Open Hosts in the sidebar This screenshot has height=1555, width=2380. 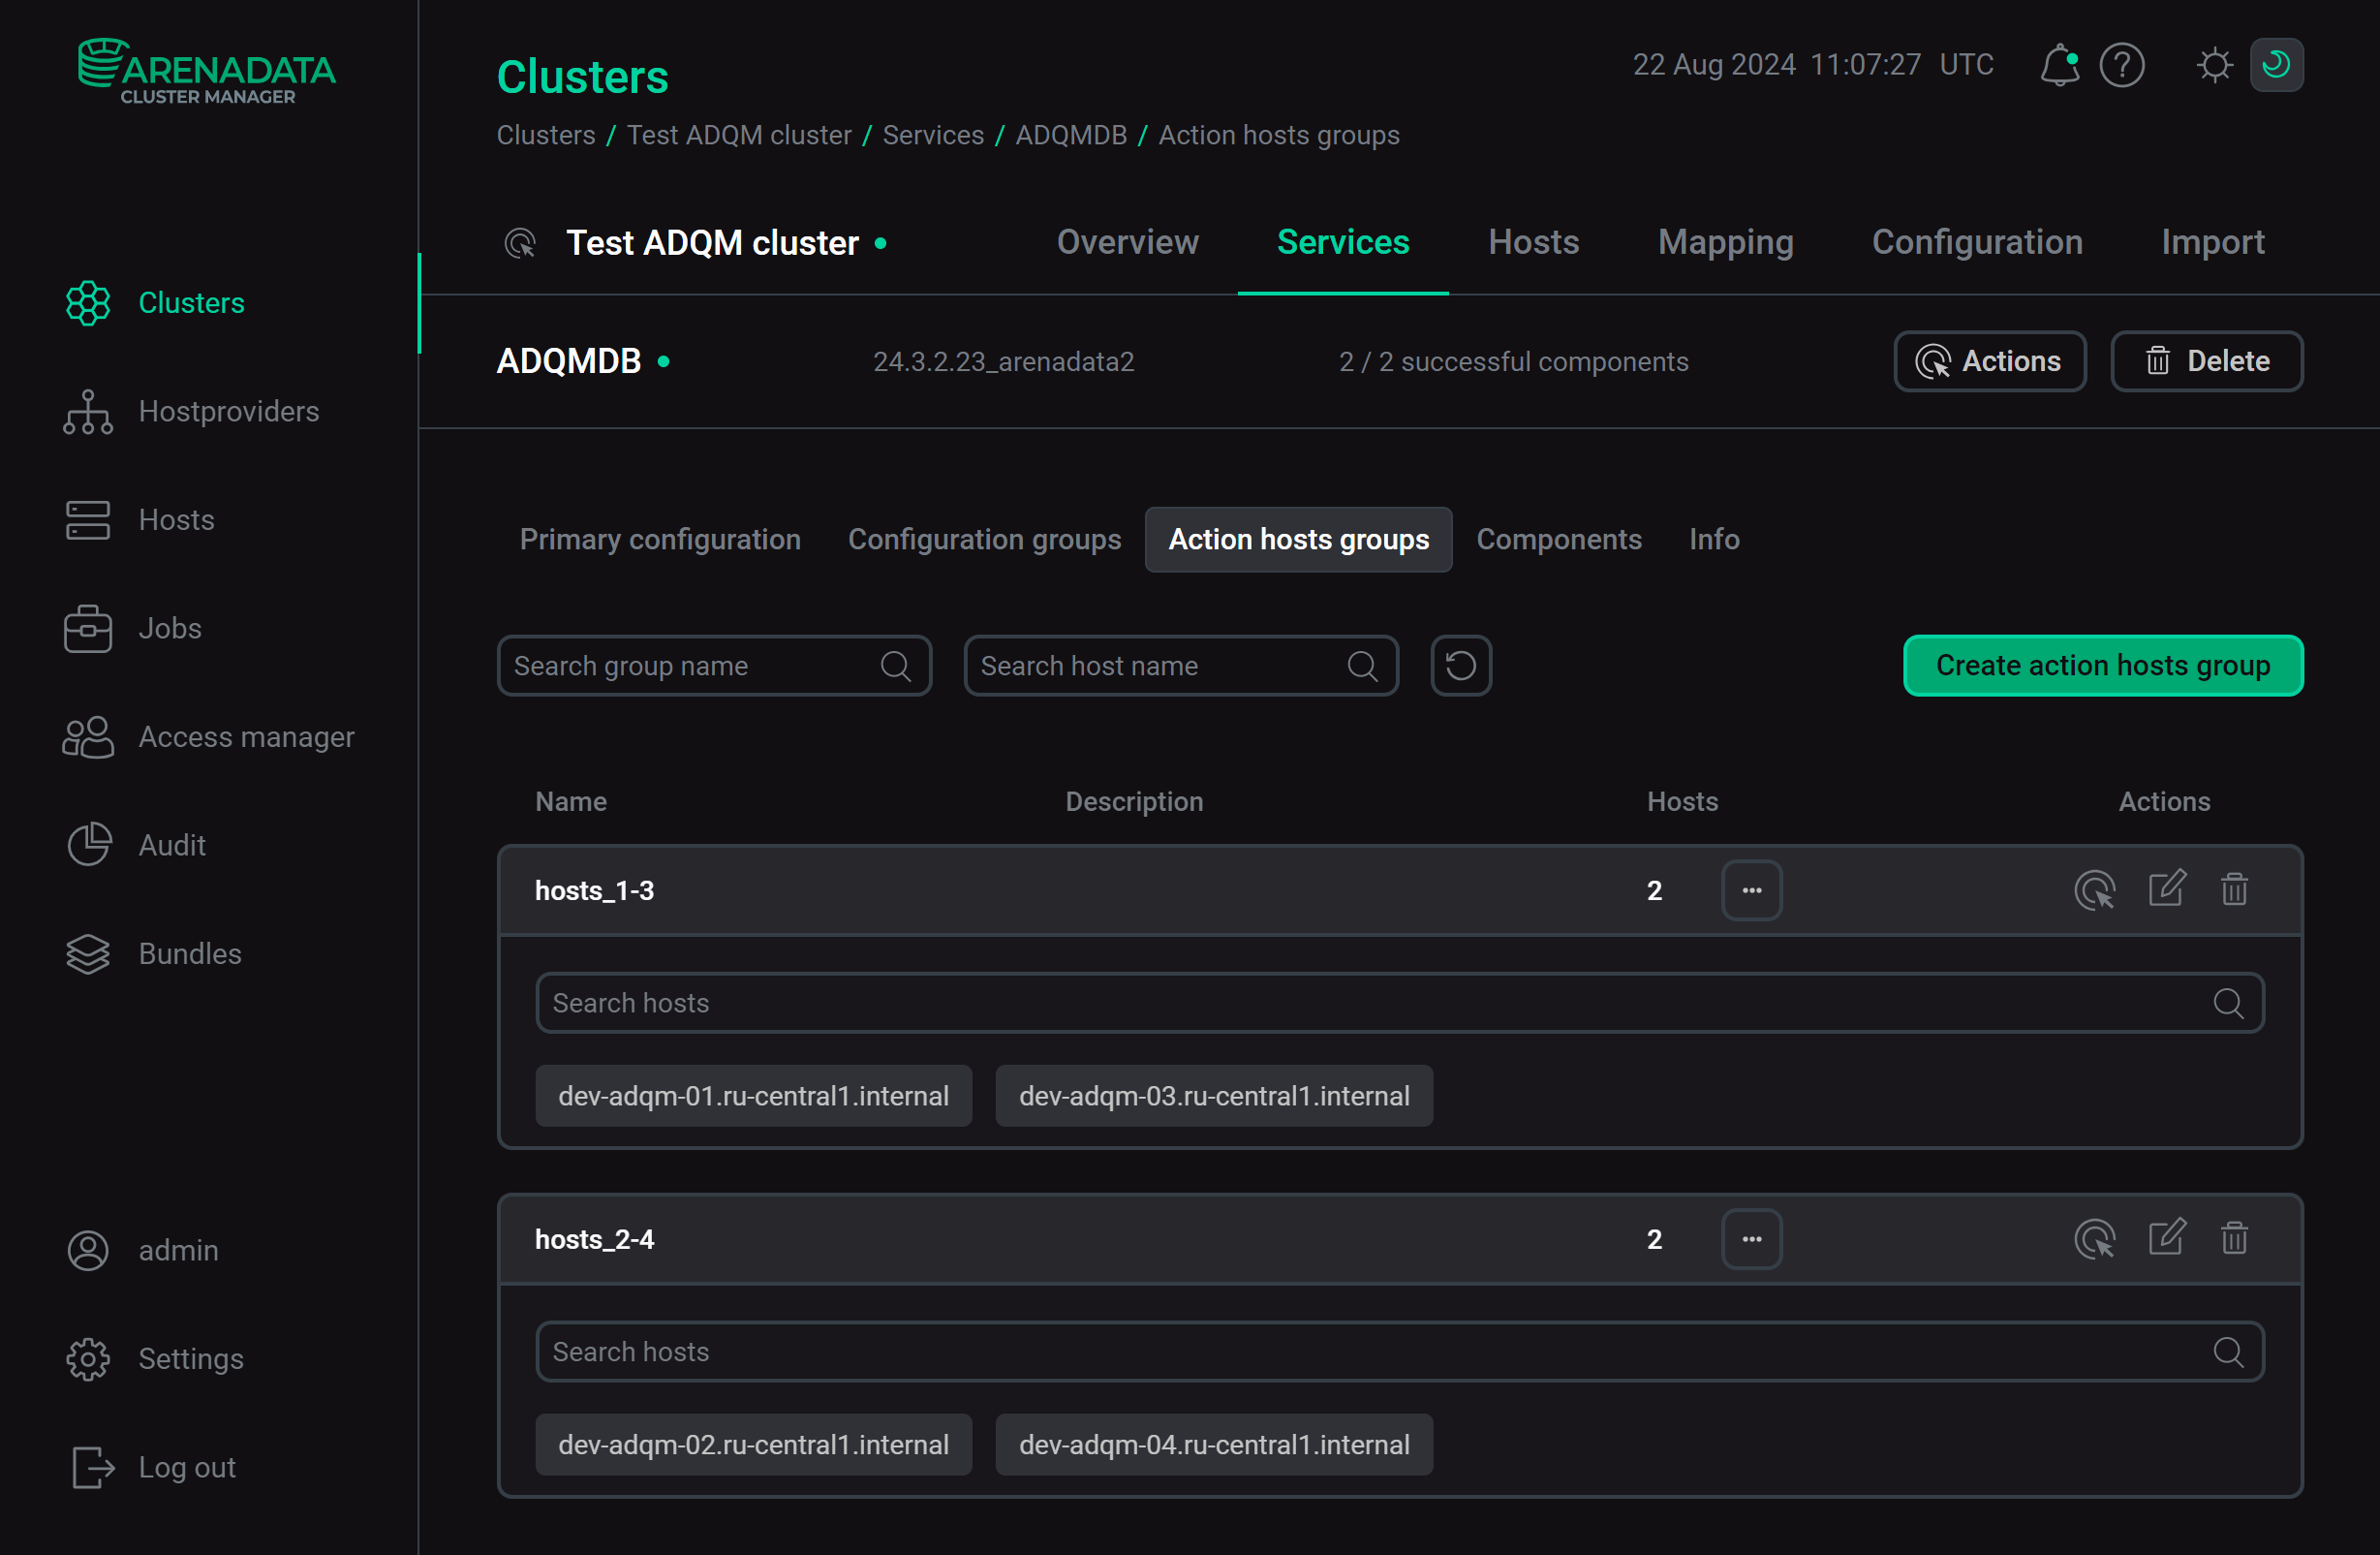point(140,520)
